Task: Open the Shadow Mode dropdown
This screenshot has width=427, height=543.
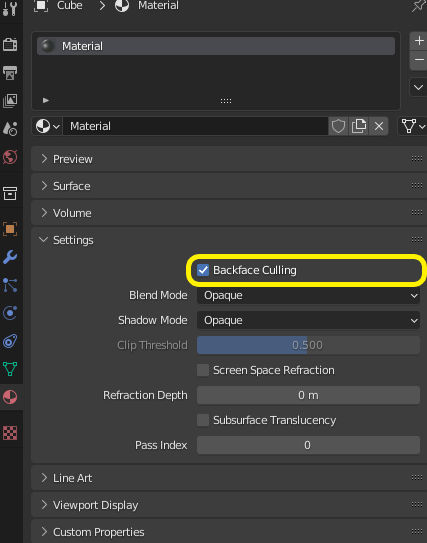Action: click(x=308, y=320)
